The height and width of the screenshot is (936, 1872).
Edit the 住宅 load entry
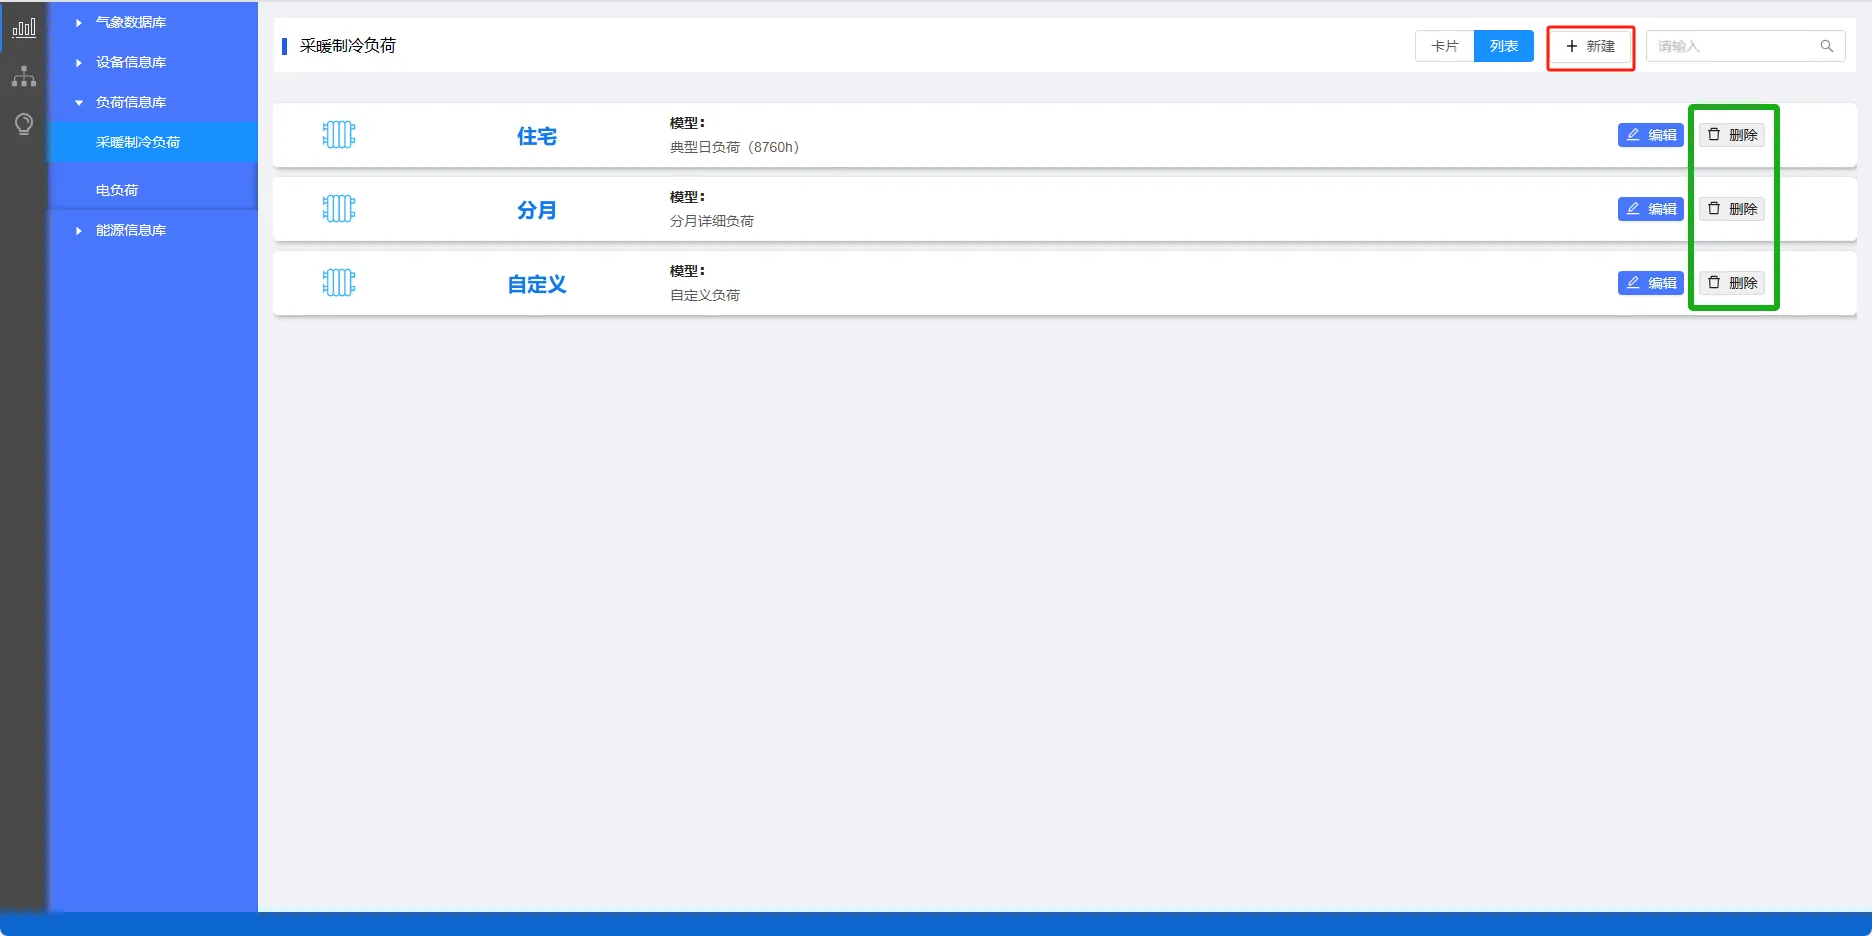point(1651,135)
